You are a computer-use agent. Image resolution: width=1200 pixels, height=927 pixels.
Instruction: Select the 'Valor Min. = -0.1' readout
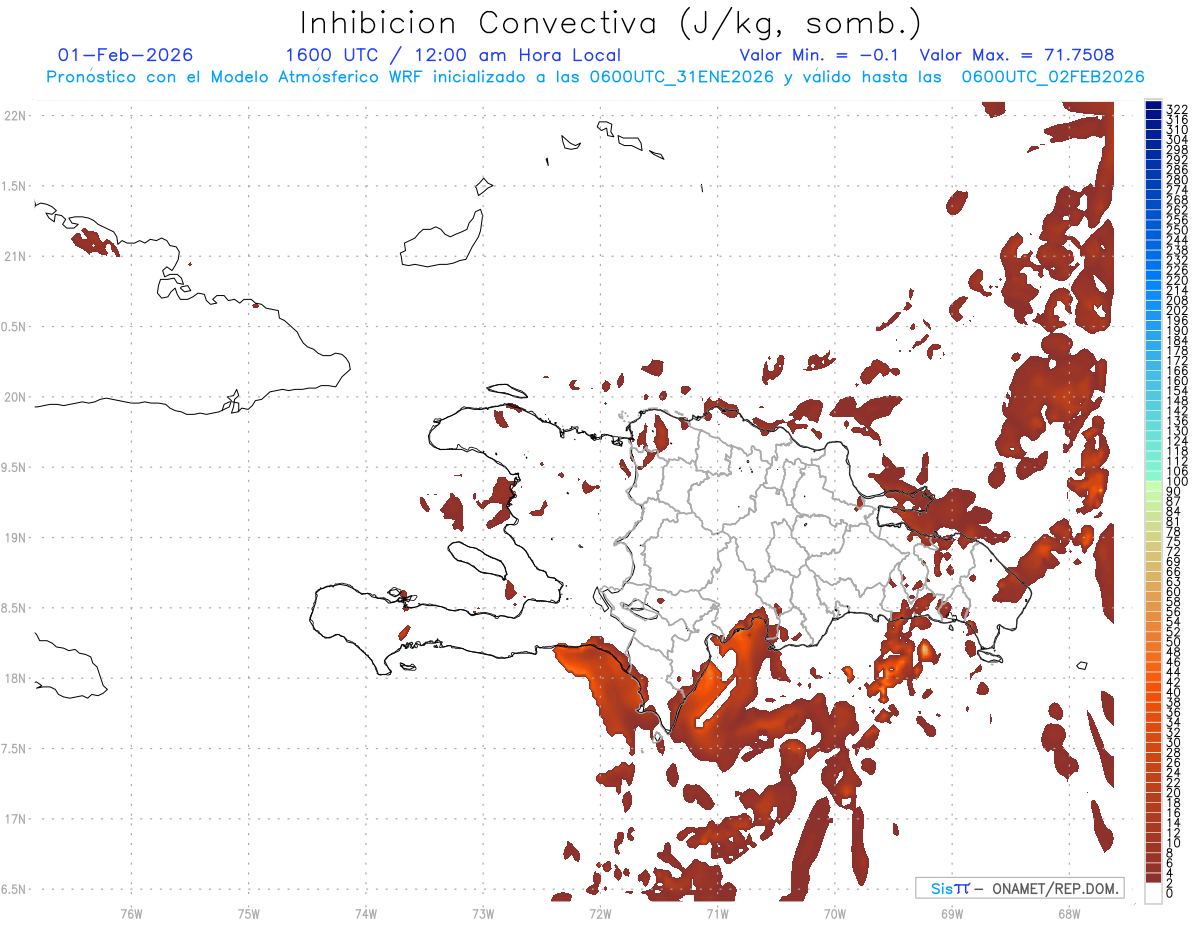[x=819, y=55]
